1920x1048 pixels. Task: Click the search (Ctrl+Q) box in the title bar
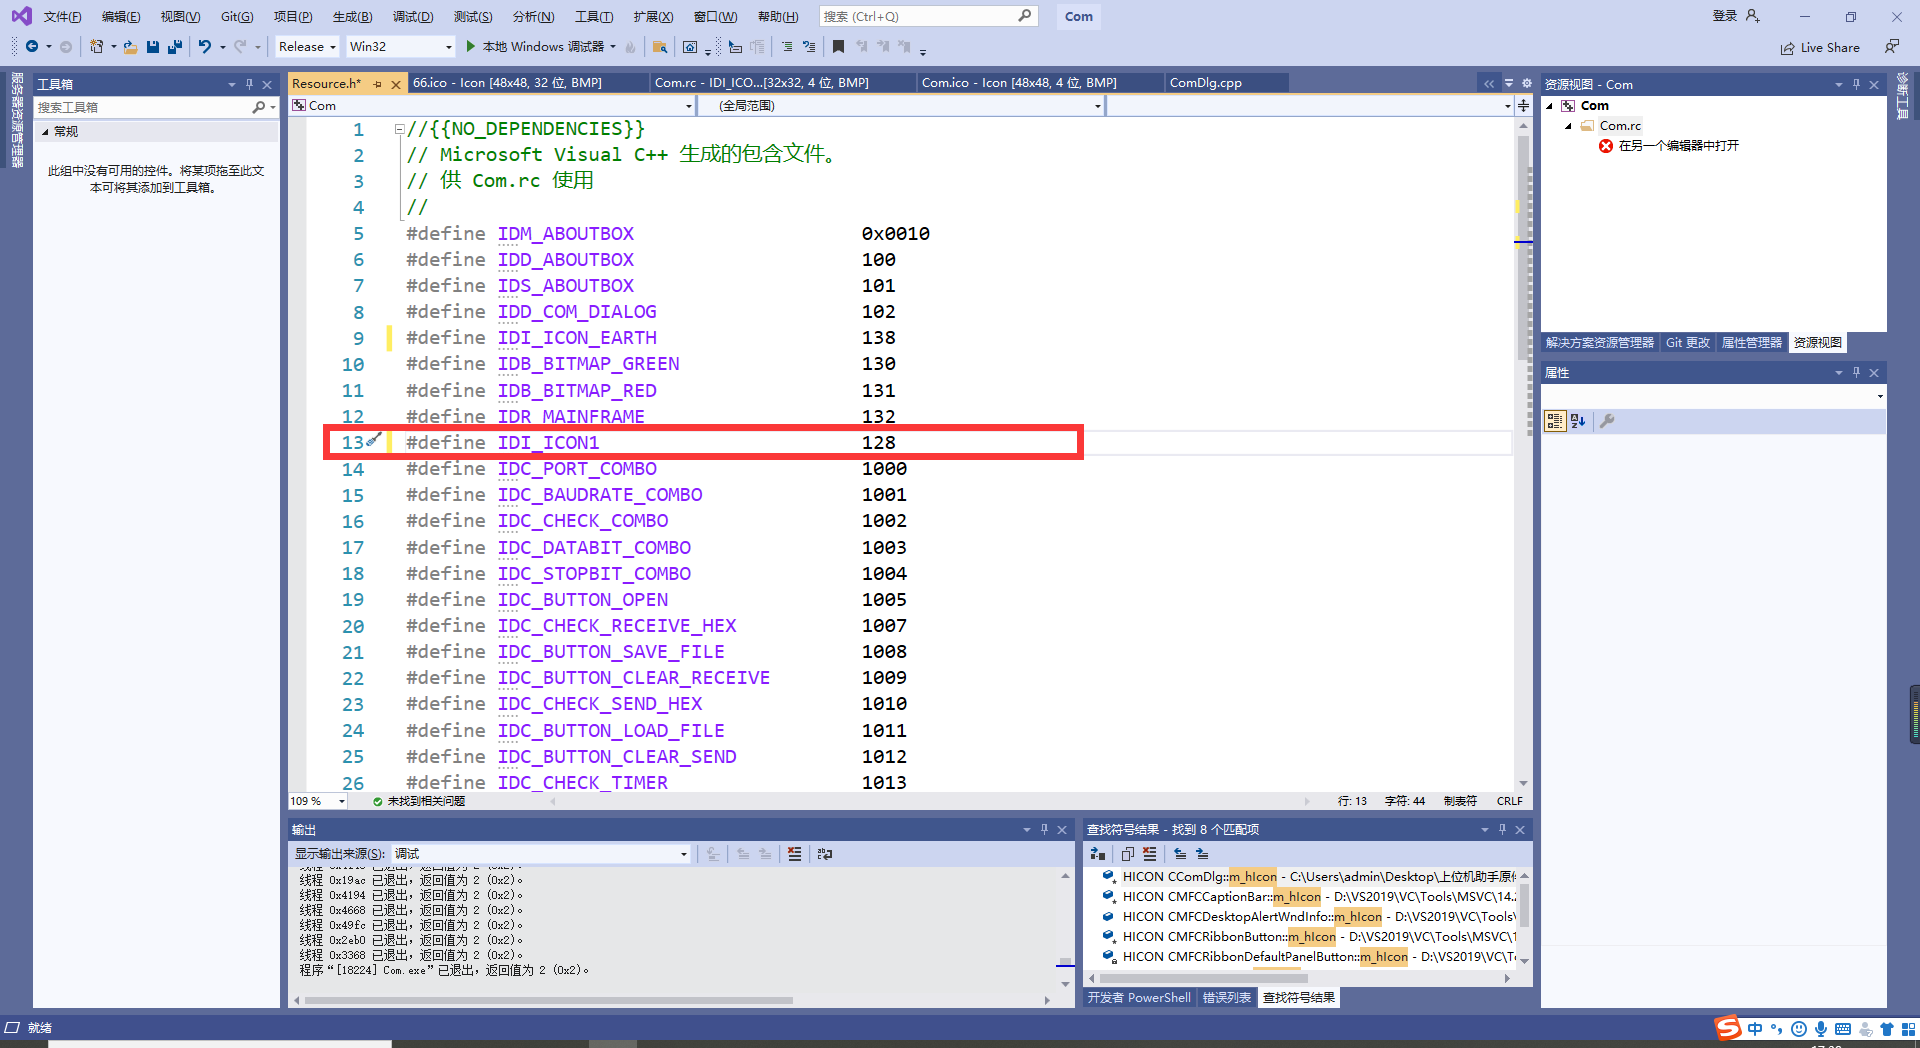pos(928,16)
